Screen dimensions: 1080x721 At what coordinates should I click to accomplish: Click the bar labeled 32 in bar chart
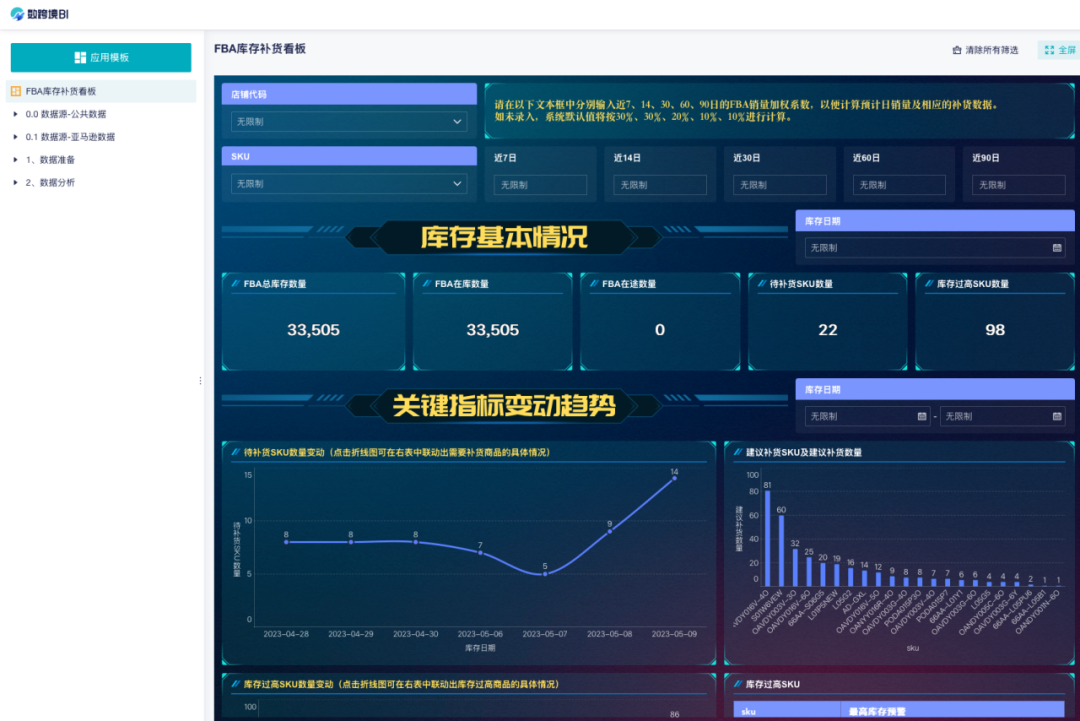(795, 567)
